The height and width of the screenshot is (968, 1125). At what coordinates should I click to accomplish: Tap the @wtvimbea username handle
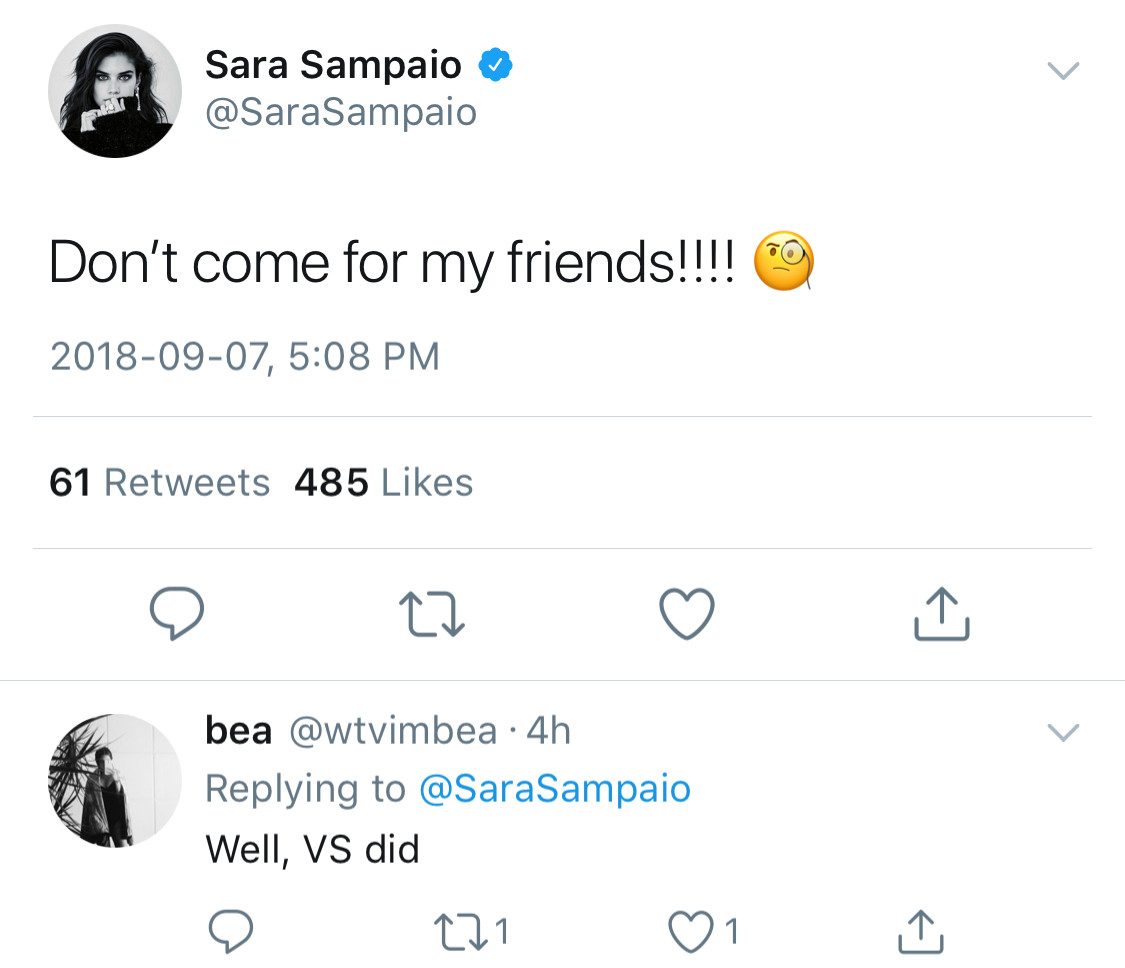point(393,731)
